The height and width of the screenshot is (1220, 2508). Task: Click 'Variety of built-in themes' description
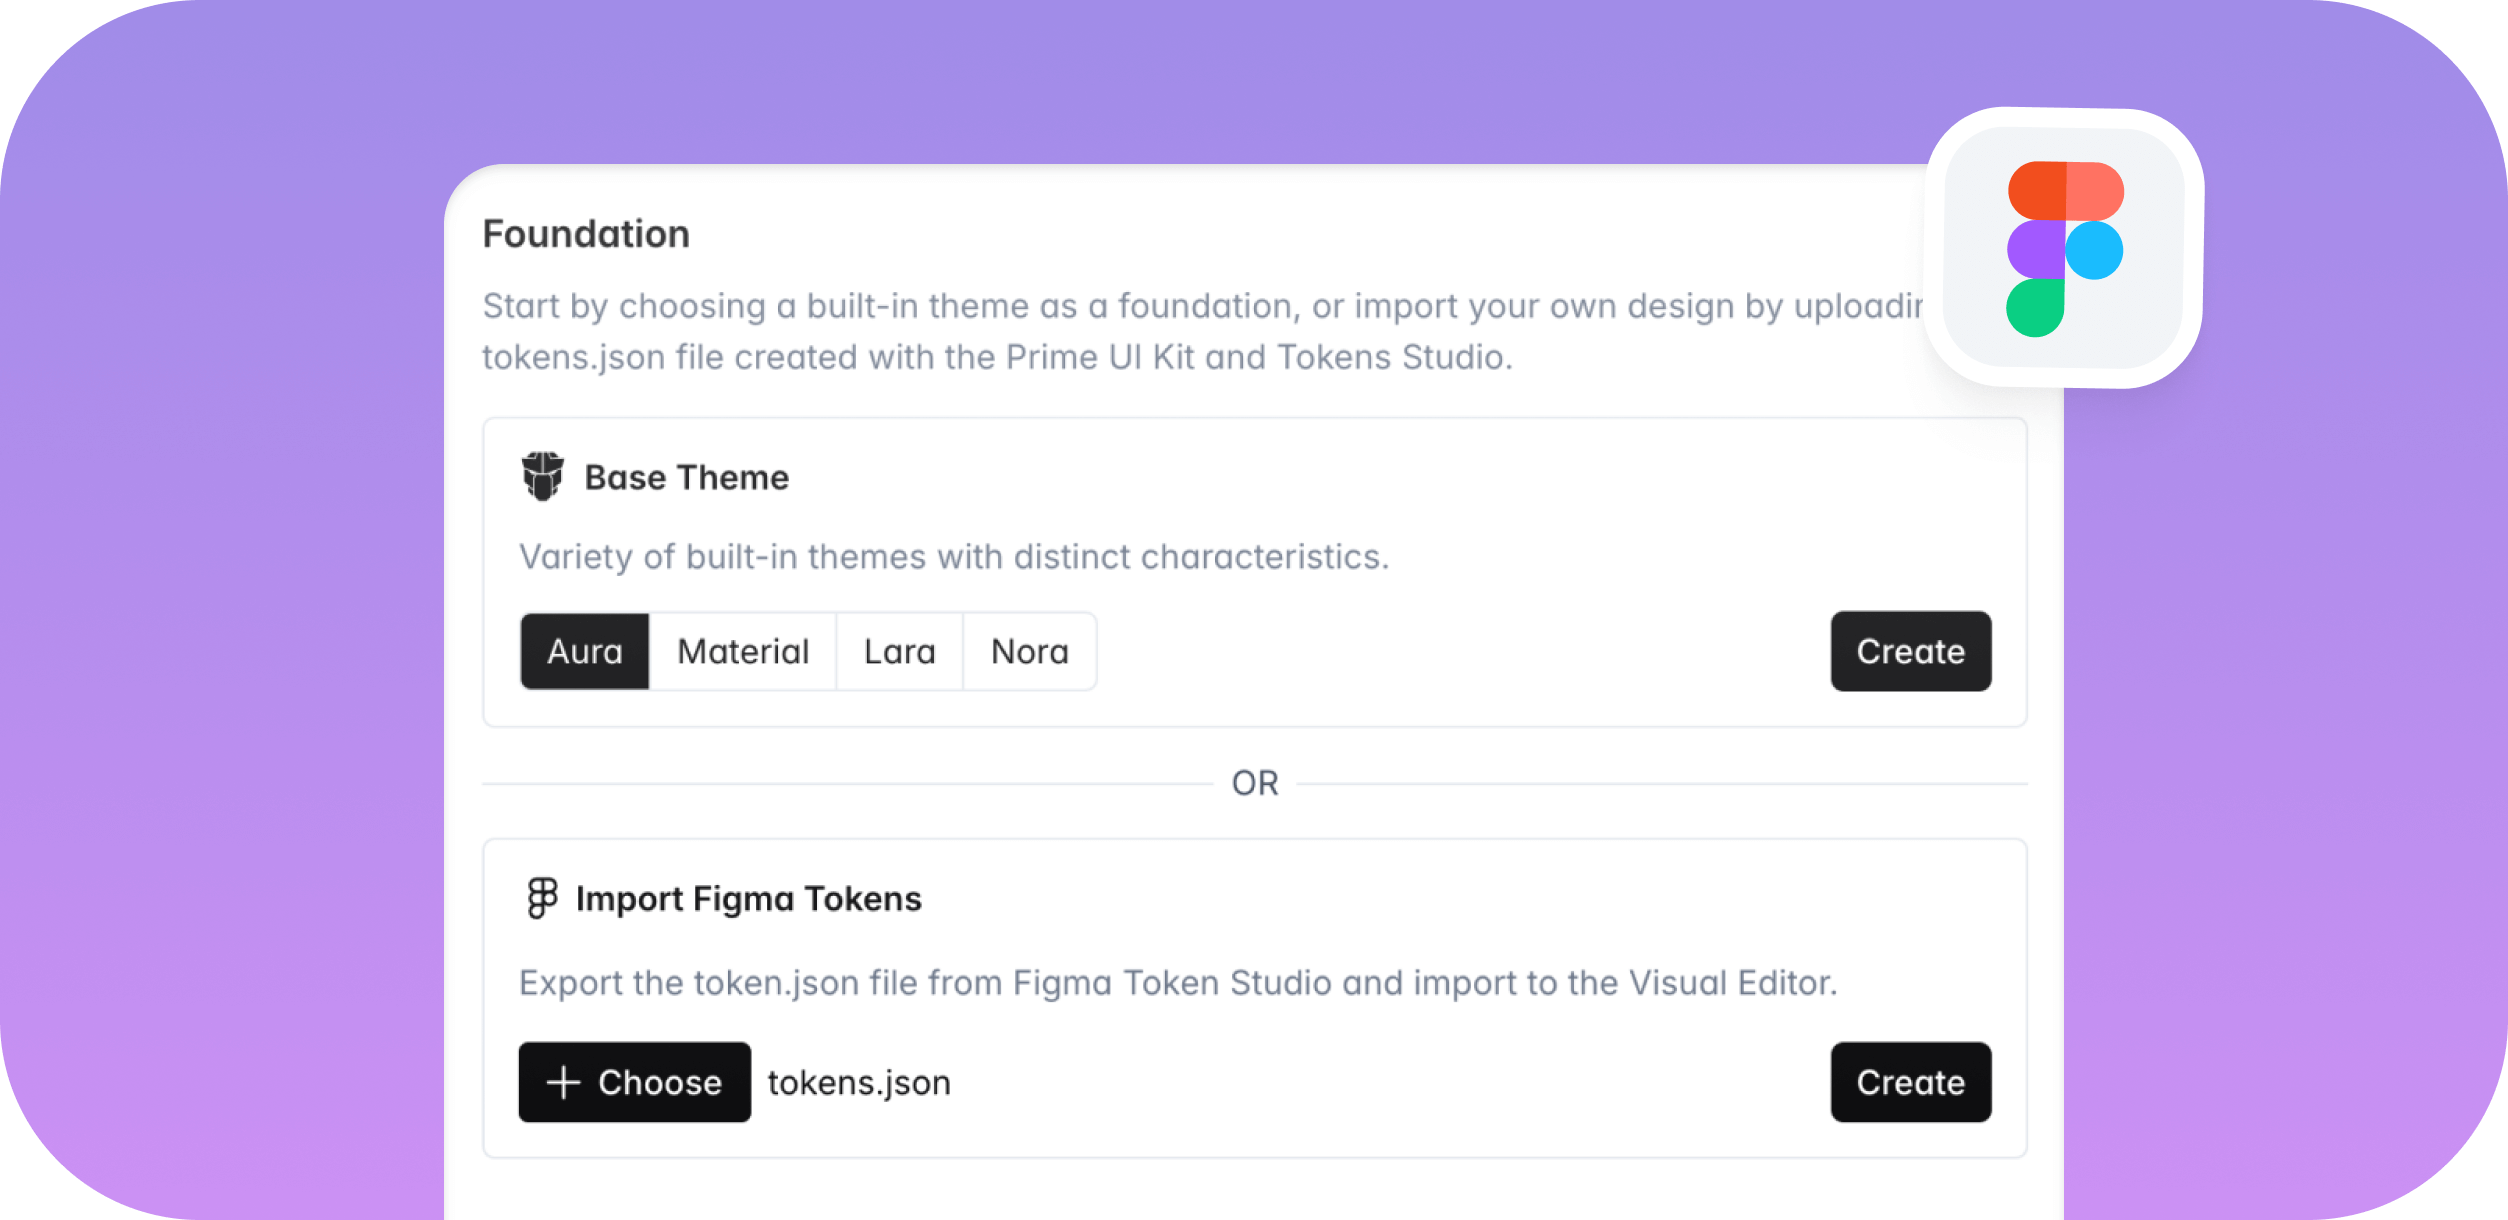[954, 557]
